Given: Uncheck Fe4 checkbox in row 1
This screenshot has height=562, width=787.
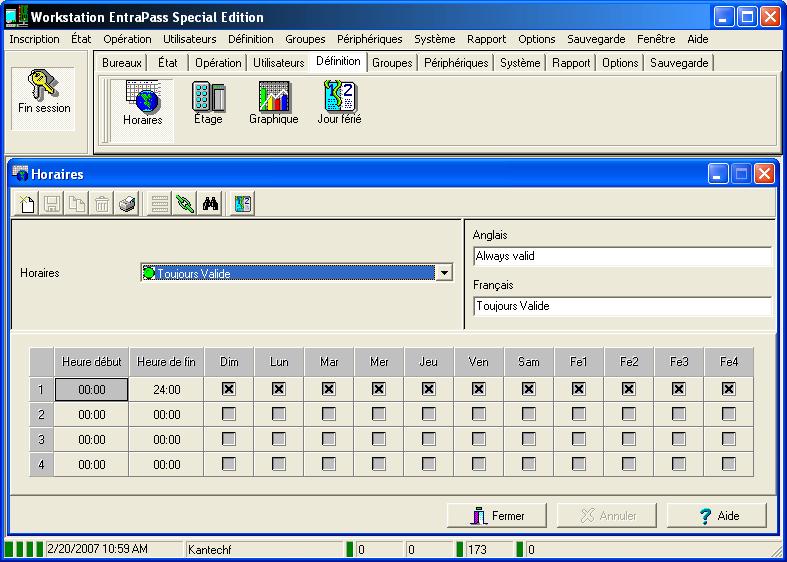Looking at the screenshot, I should [x=729, y=389].
